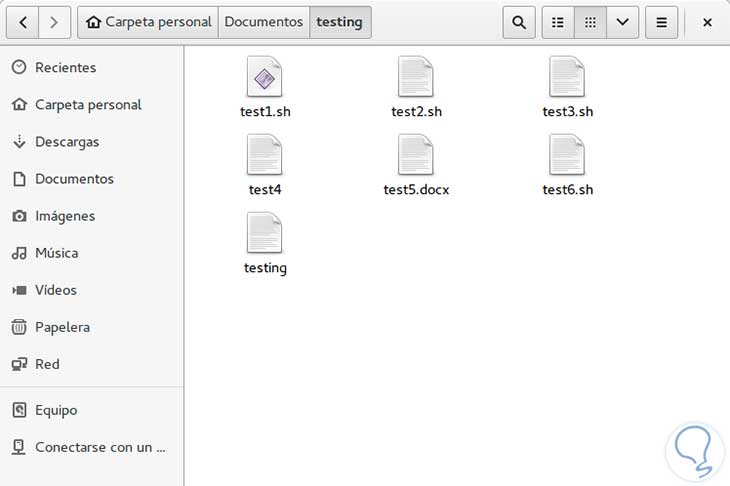
Task: Select the test6.sh file icon
Action: (567, 155)
